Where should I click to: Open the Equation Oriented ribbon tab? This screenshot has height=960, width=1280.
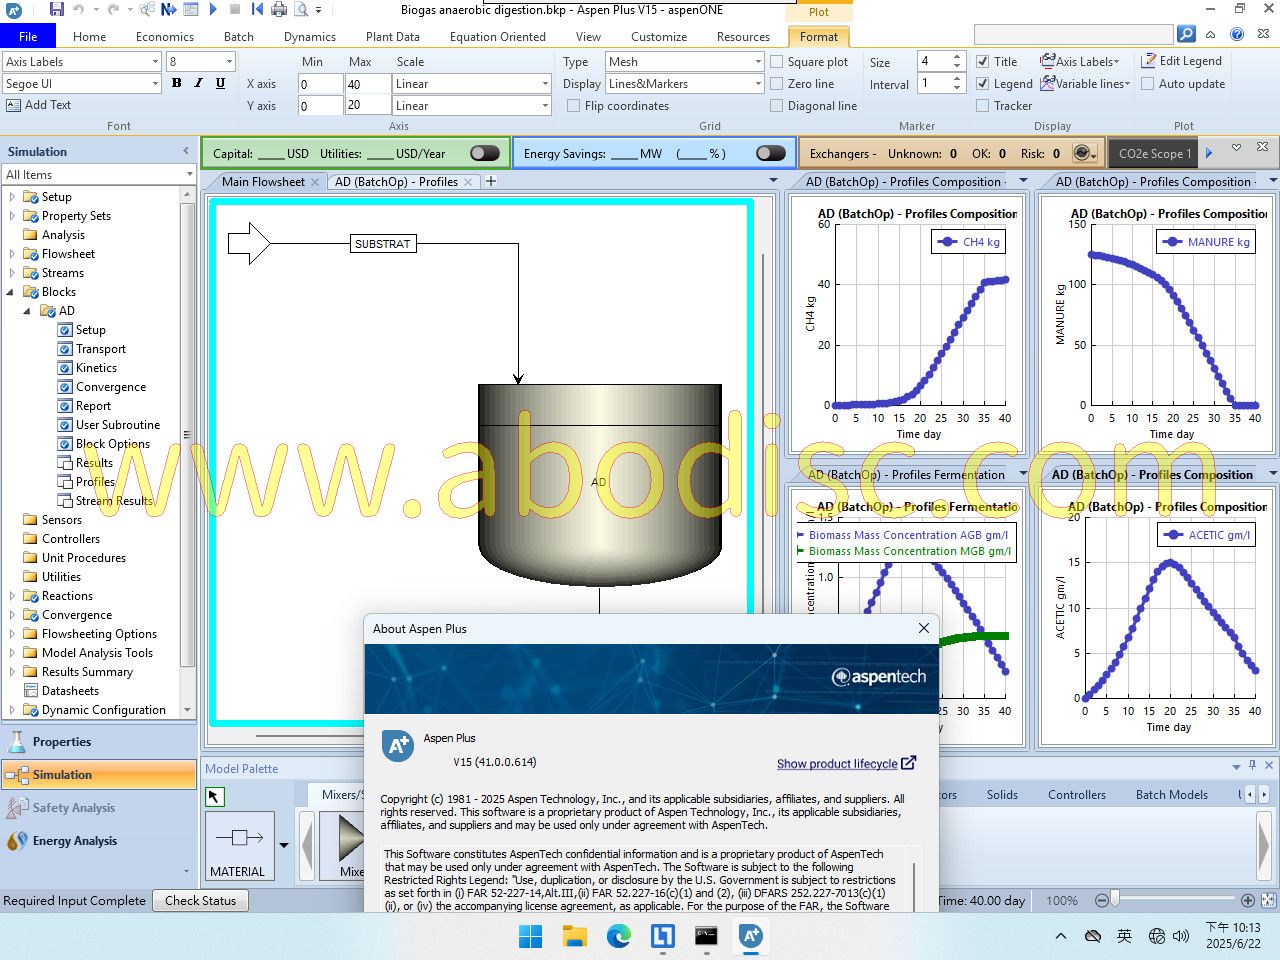coord(498,37)
